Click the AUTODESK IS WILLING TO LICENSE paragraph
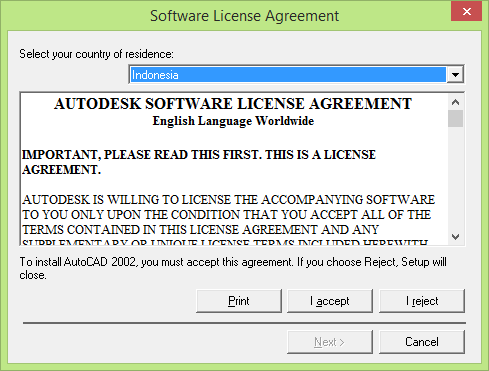489x371 pixels. pyautogui.click(x=228, y=219)
